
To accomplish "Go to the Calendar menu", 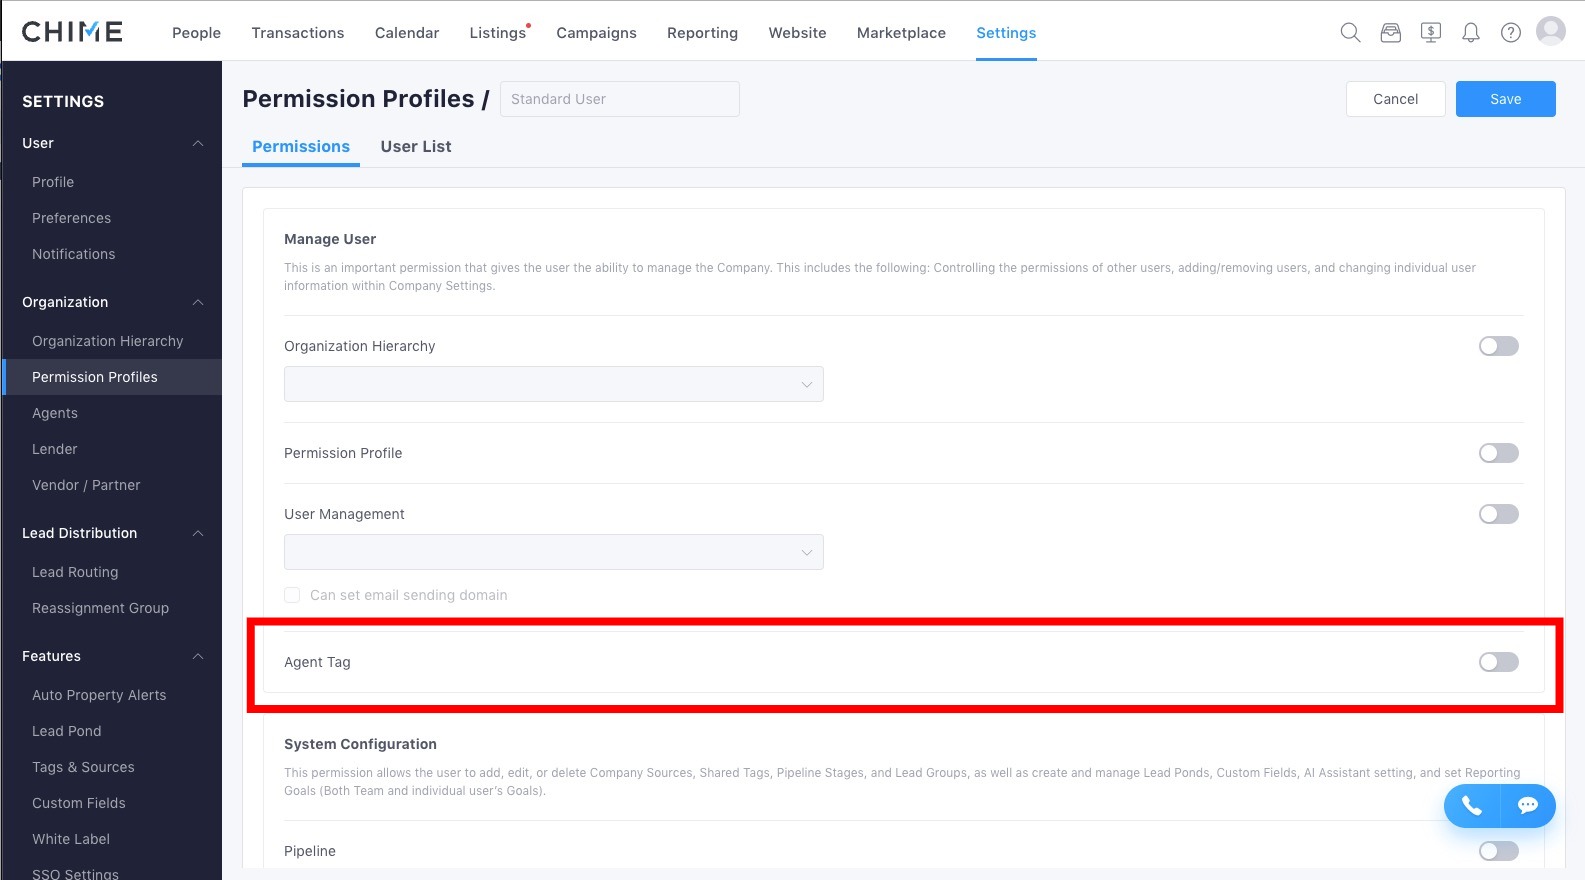I will (x=407, y=33).
